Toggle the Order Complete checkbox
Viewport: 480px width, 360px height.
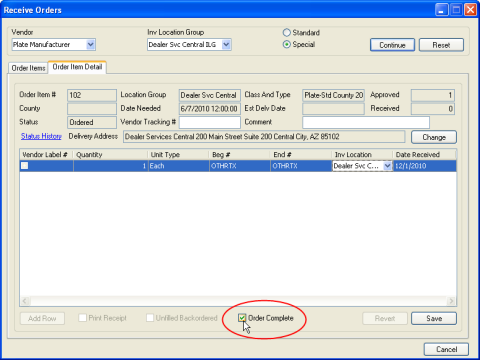[242, 318]
